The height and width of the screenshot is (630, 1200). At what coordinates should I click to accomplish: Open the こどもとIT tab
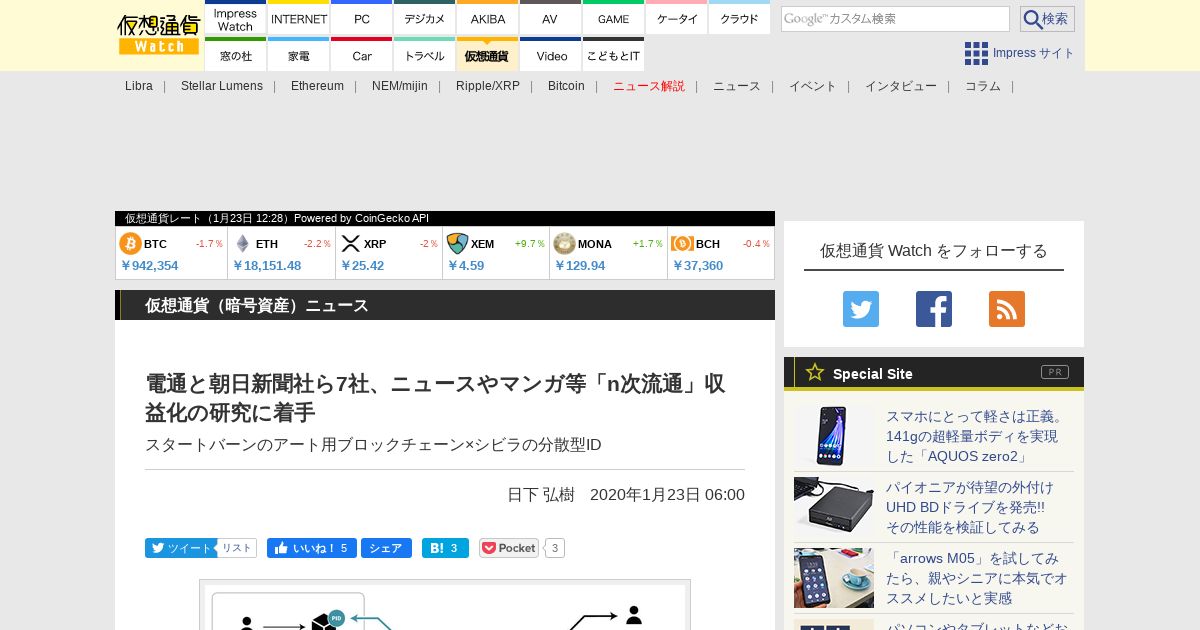coord(613,55)
